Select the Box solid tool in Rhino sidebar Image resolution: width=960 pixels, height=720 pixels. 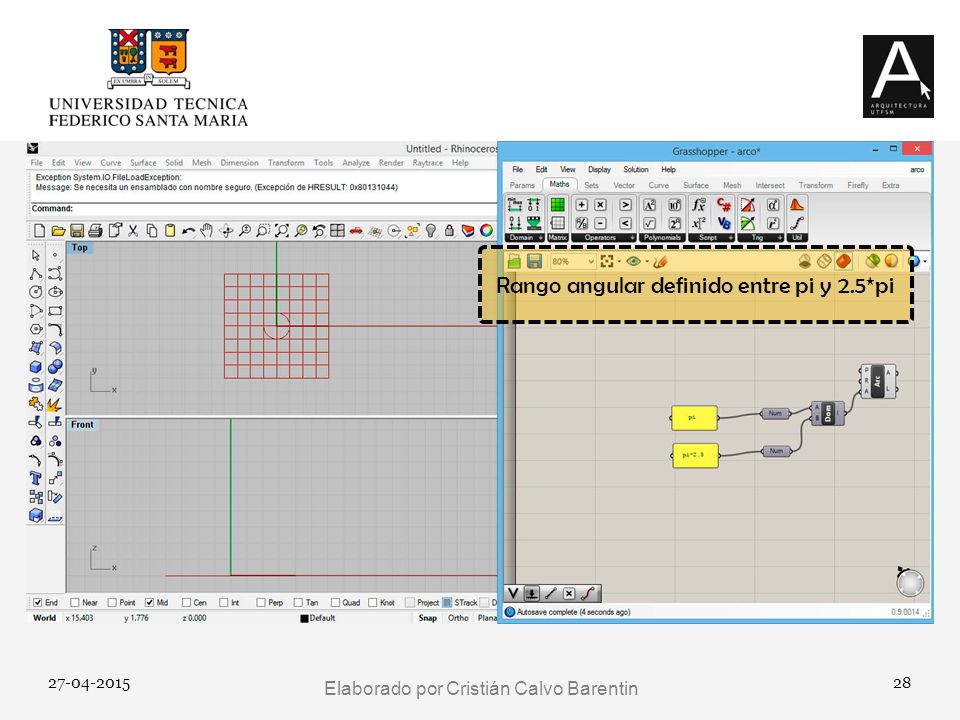36,367
